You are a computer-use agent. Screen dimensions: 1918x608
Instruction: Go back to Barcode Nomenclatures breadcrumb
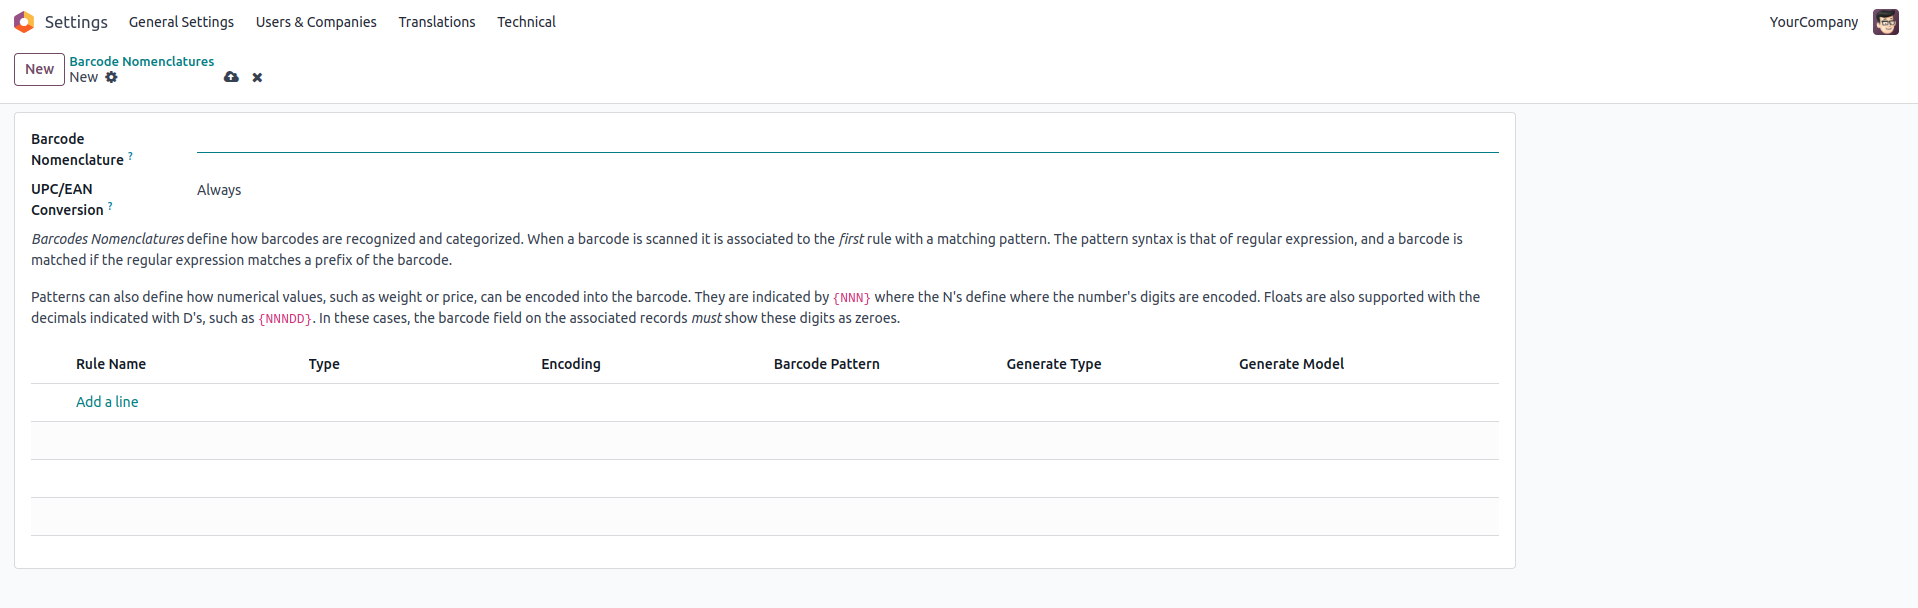pos(141,61)
